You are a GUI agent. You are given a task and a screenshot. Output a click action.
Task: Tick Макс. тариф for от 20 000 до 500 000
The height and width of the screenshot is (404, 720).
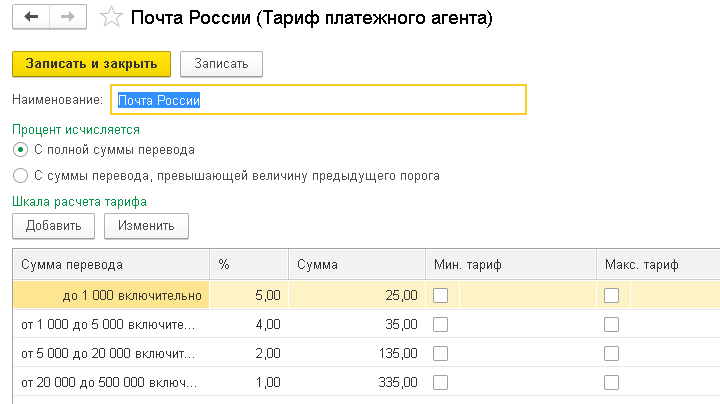(611, 382)
